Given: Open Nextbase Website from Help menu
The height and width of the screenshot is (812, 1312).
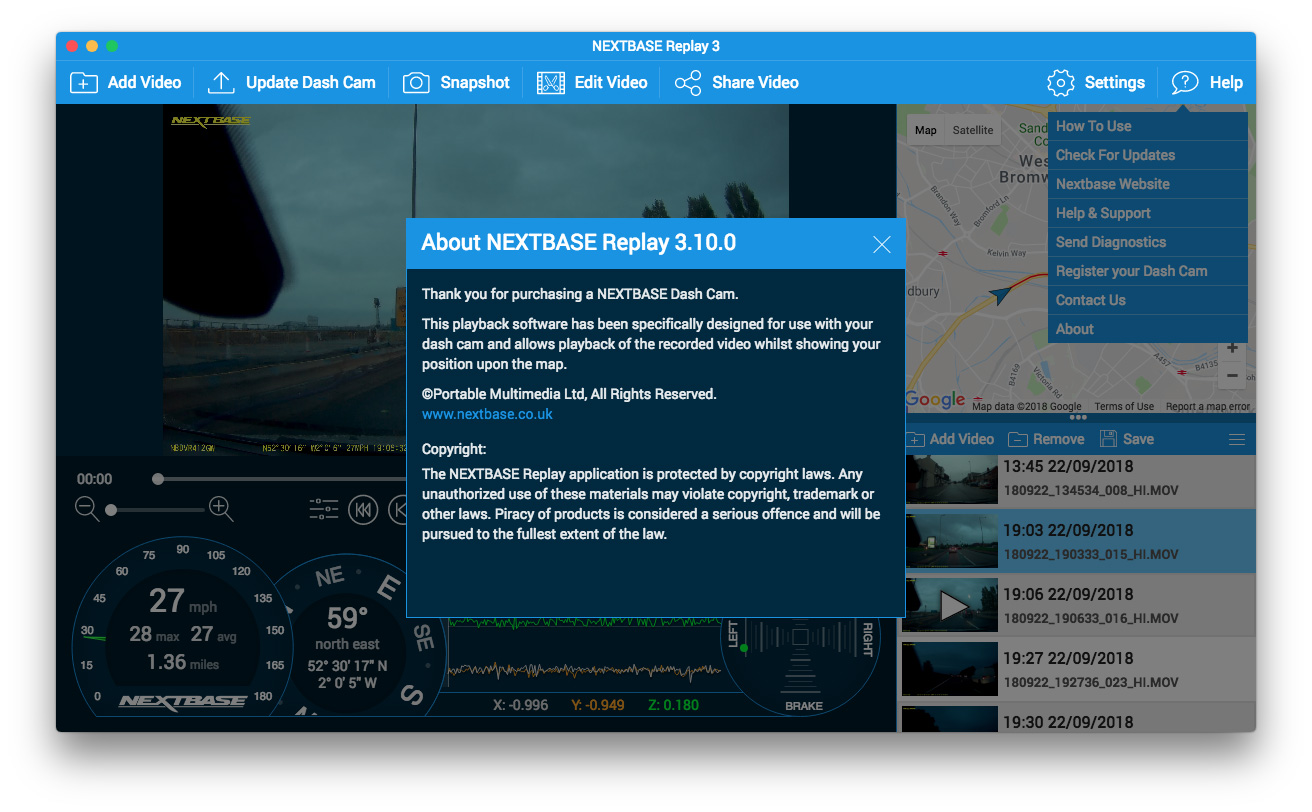Looking at the screenshot, I should [x=1147, y=184].
